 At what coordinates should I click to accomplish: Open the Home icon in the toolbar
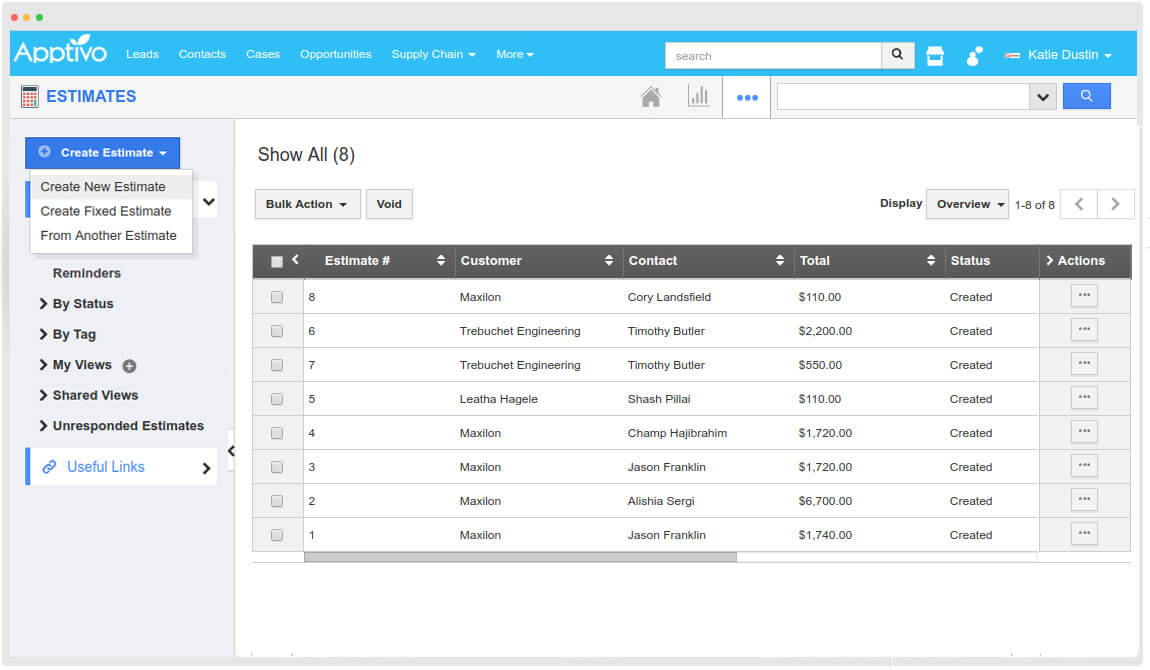pyautogui.click(x=651, y=96)
